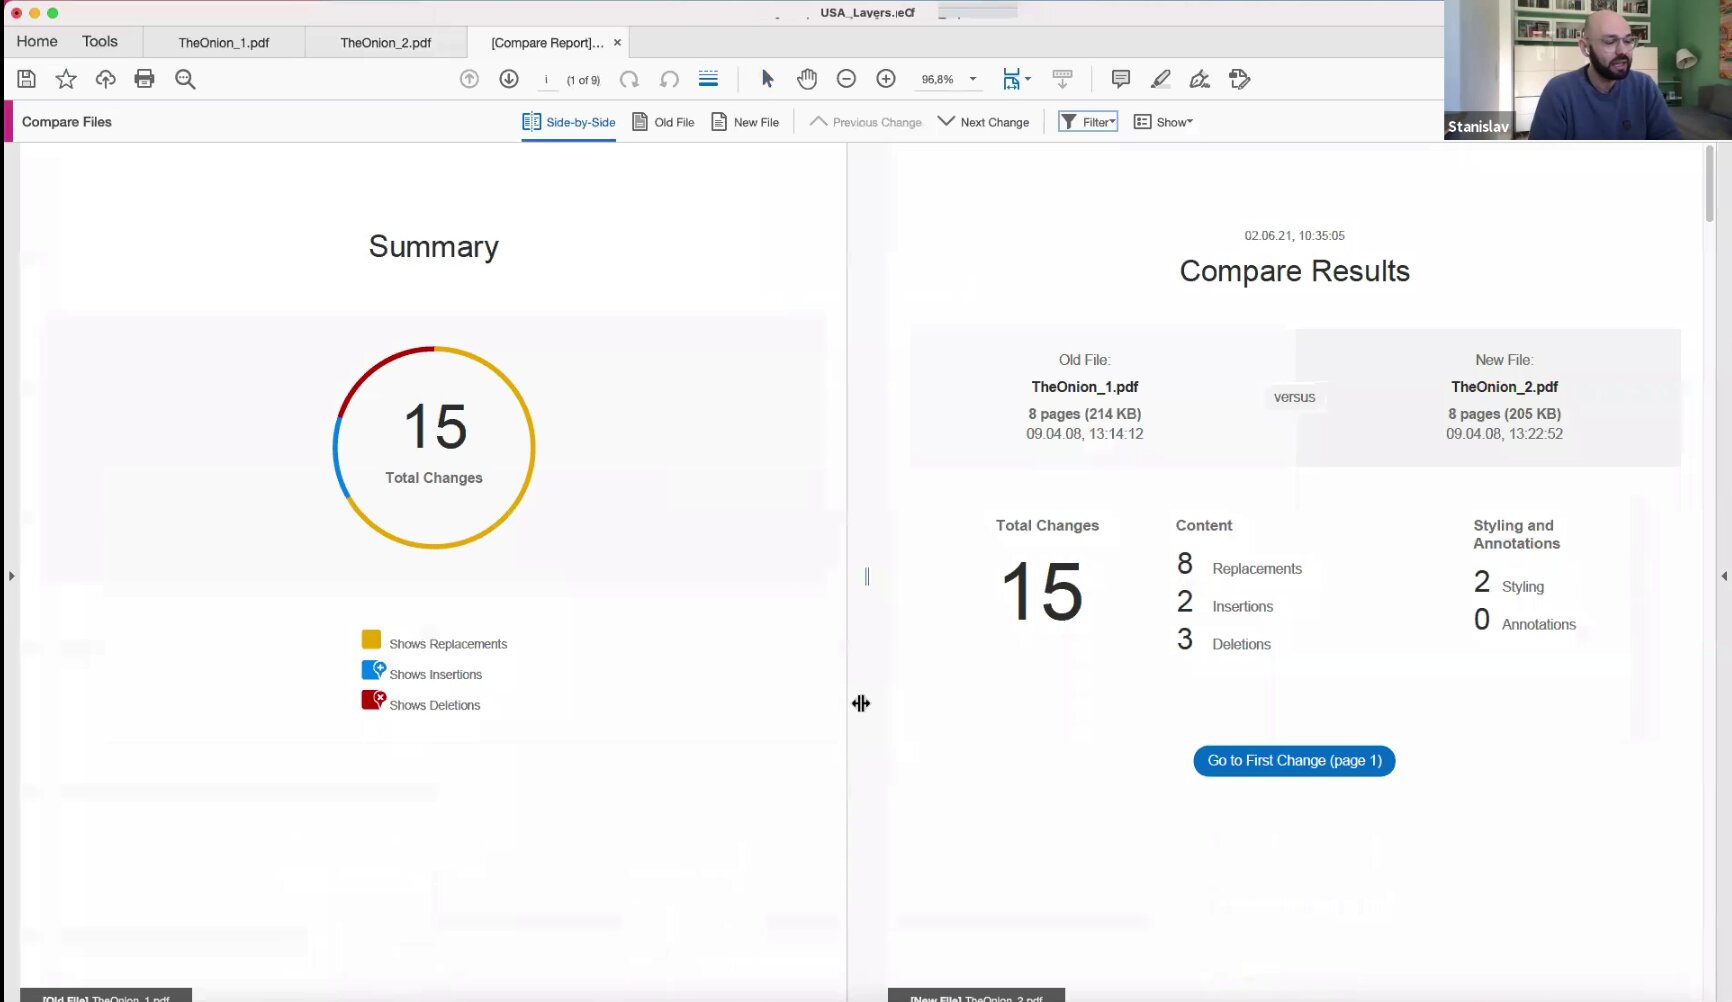Rotate the view clockwise
Image resolution: width=1732 pixels, height=1002 pixels.
(x=629, y=79)
